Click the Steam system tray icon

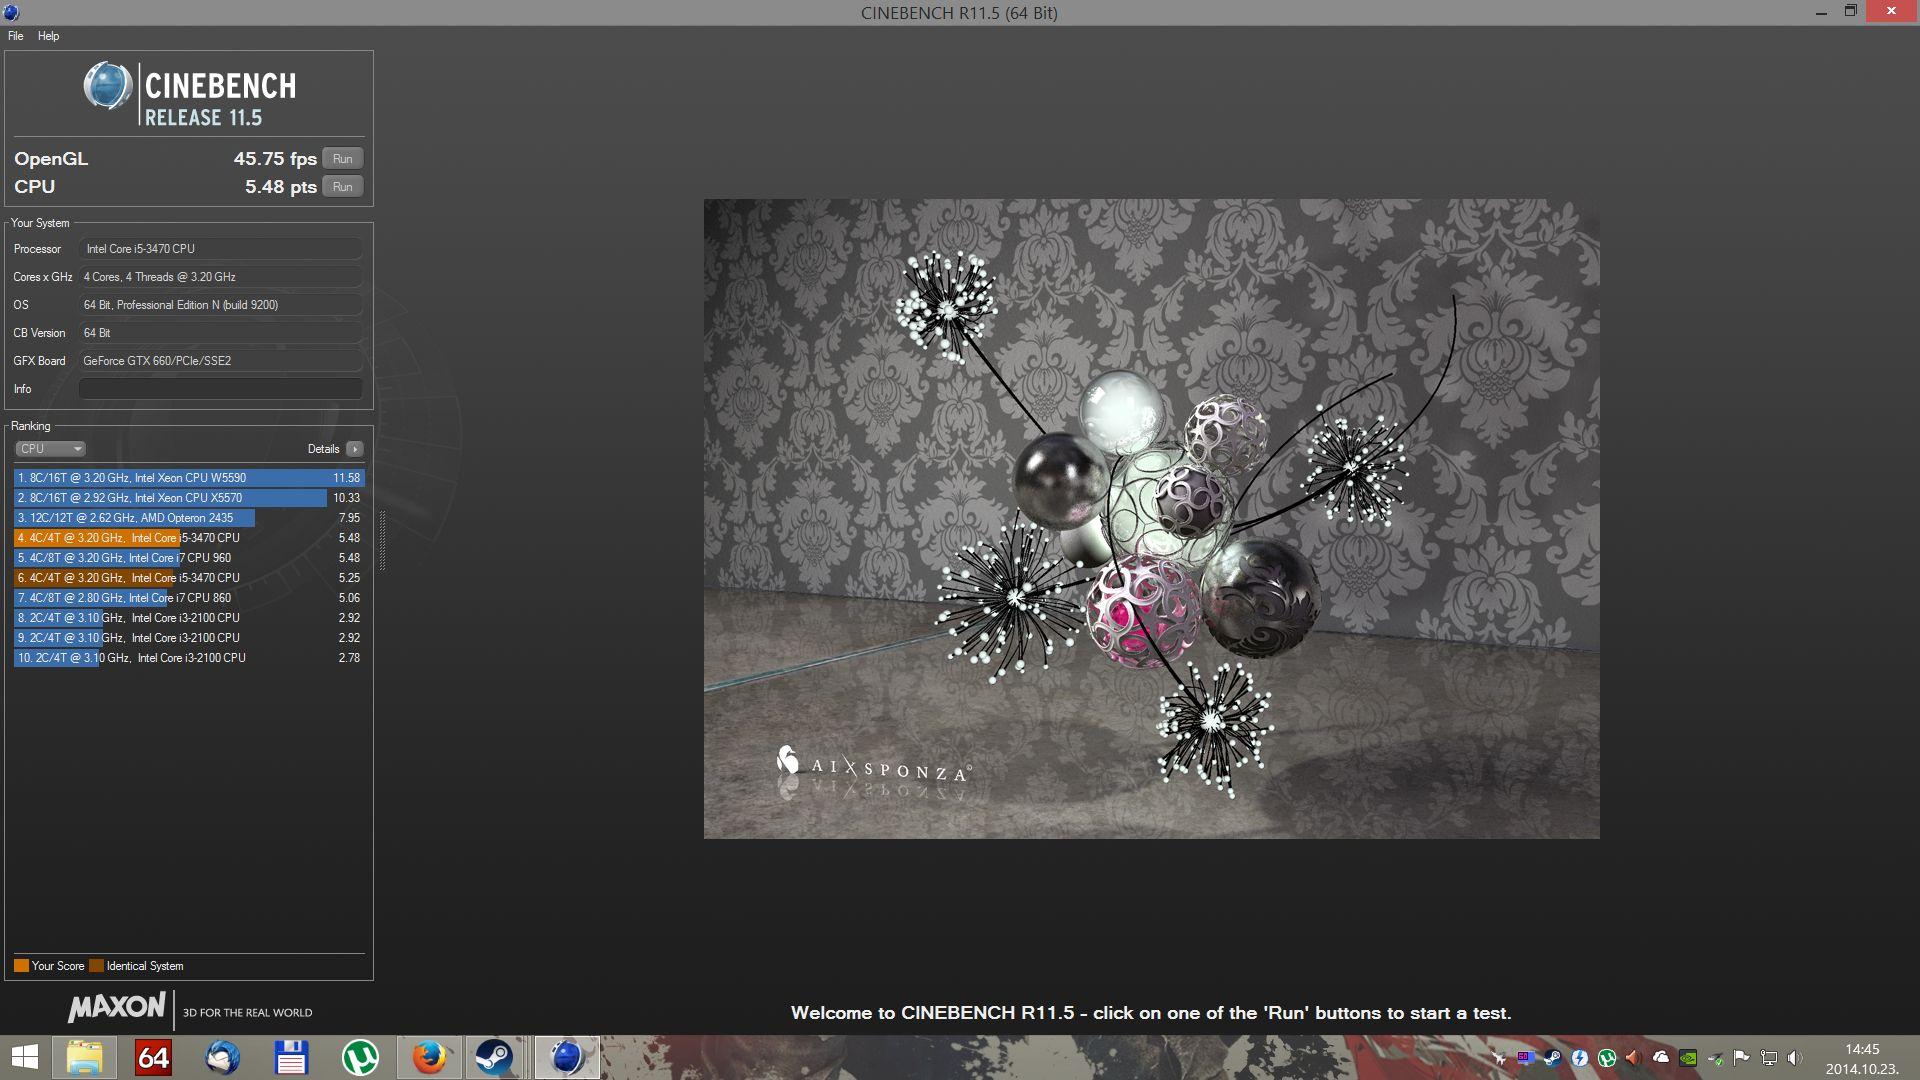click(1552, 1058)
